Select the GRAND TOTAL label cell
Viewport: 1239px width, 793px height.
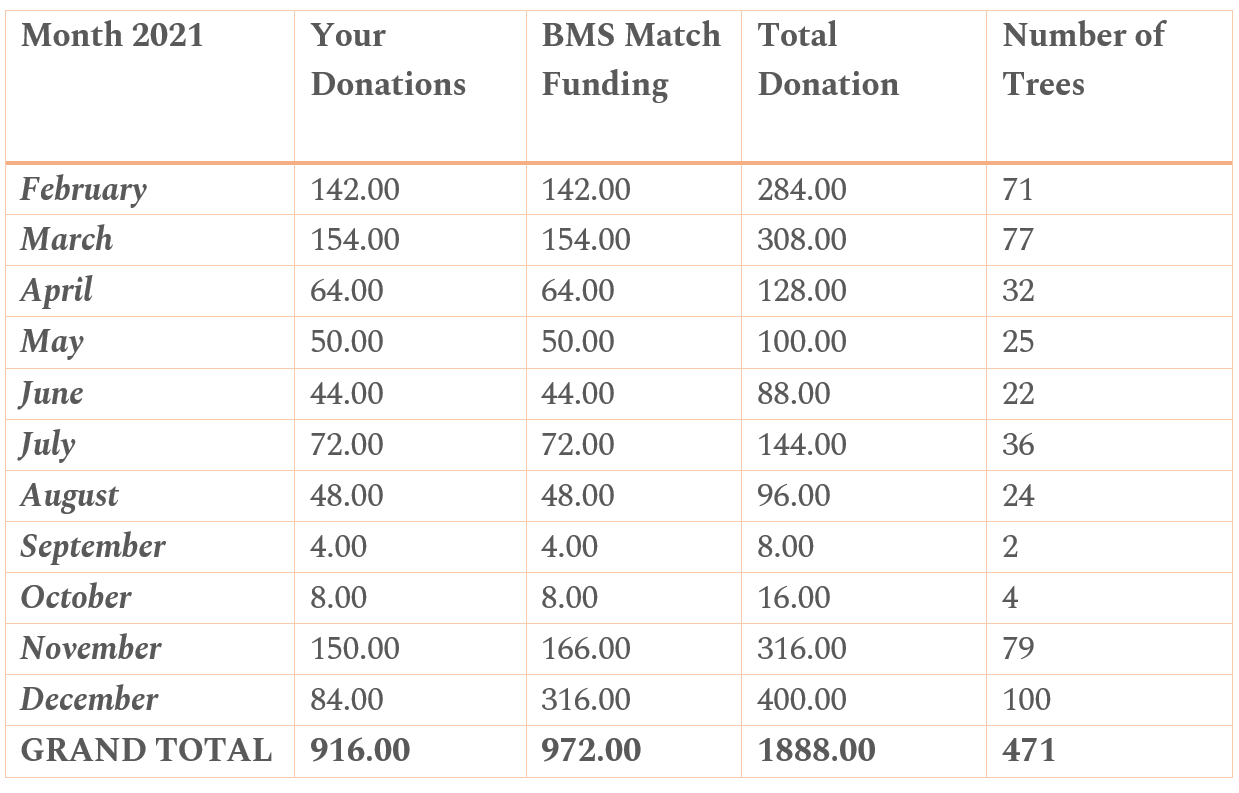click(x=150, y=750)
